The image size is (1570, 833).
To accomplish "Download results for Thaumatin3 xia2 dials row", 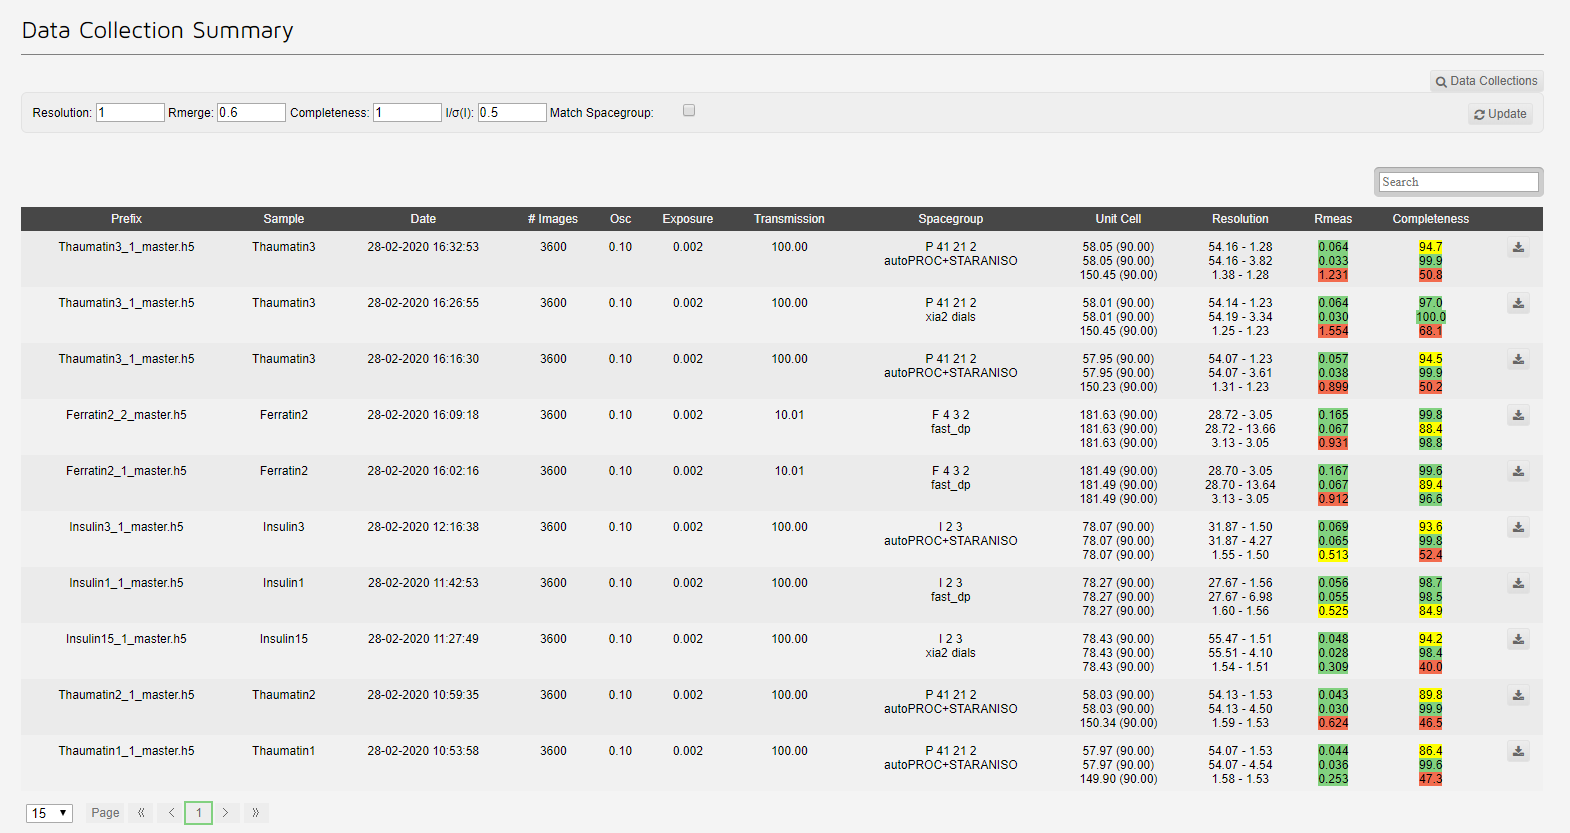I will click(1518, 304).
